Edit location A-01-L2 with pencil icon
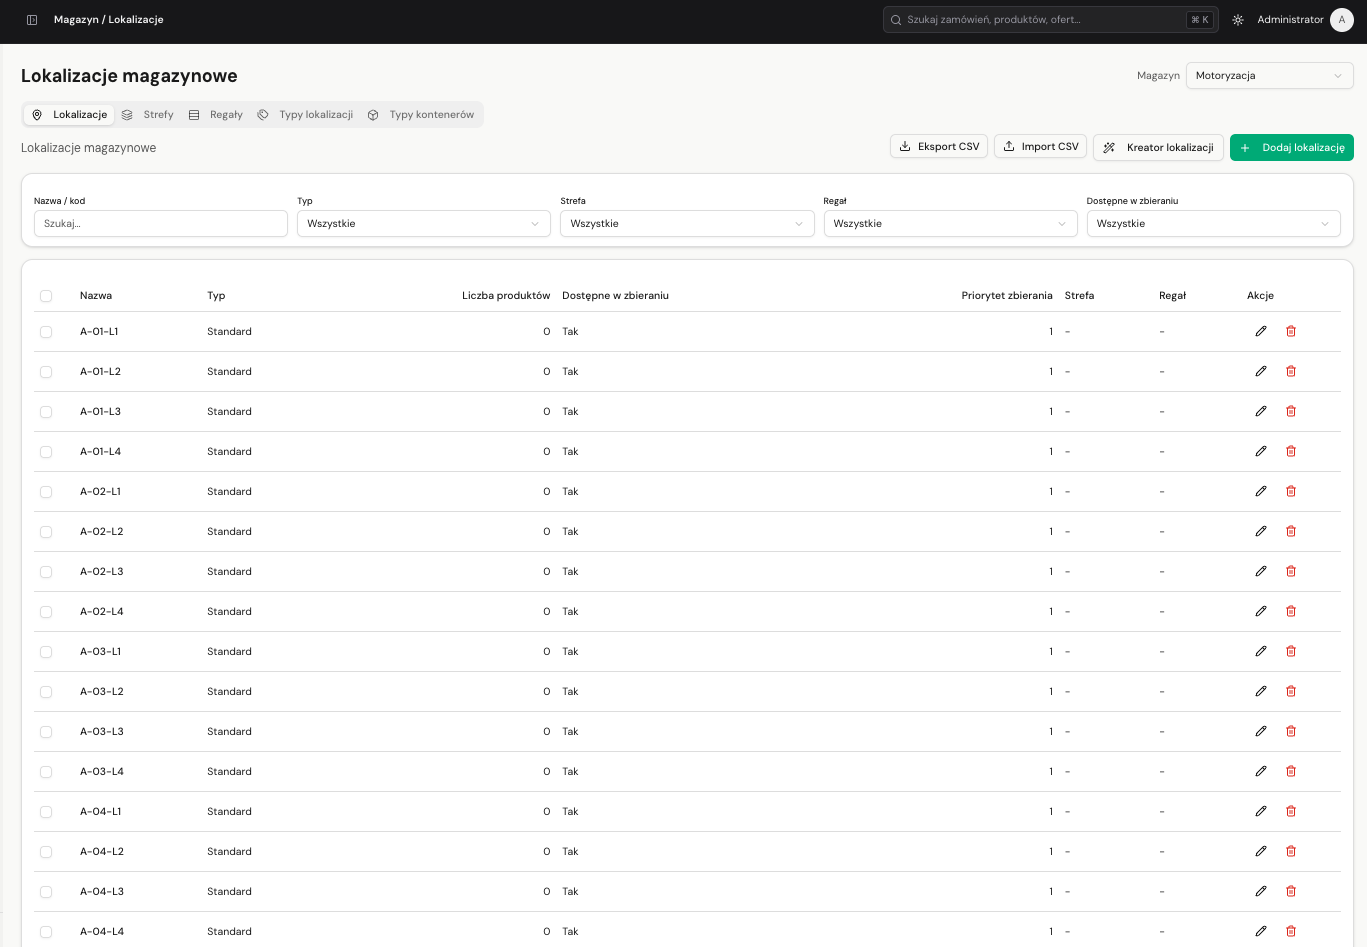The height and width of the screenshot is (947, 1367). pyautogui.click(x=1261, y=371)
